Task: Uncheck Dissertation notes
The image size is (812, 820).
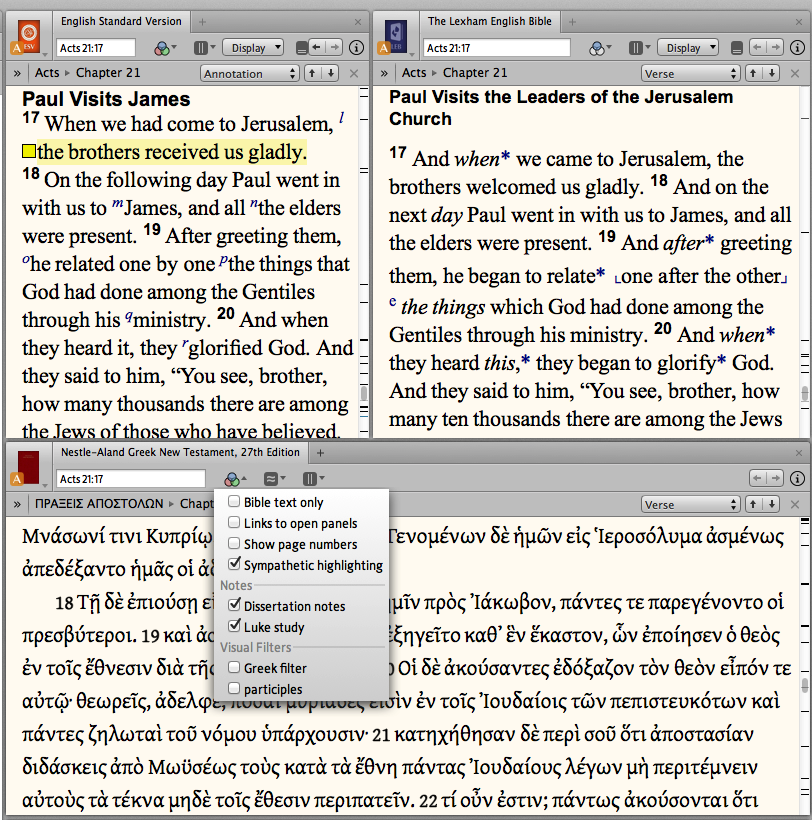Action: coord(234,605)
